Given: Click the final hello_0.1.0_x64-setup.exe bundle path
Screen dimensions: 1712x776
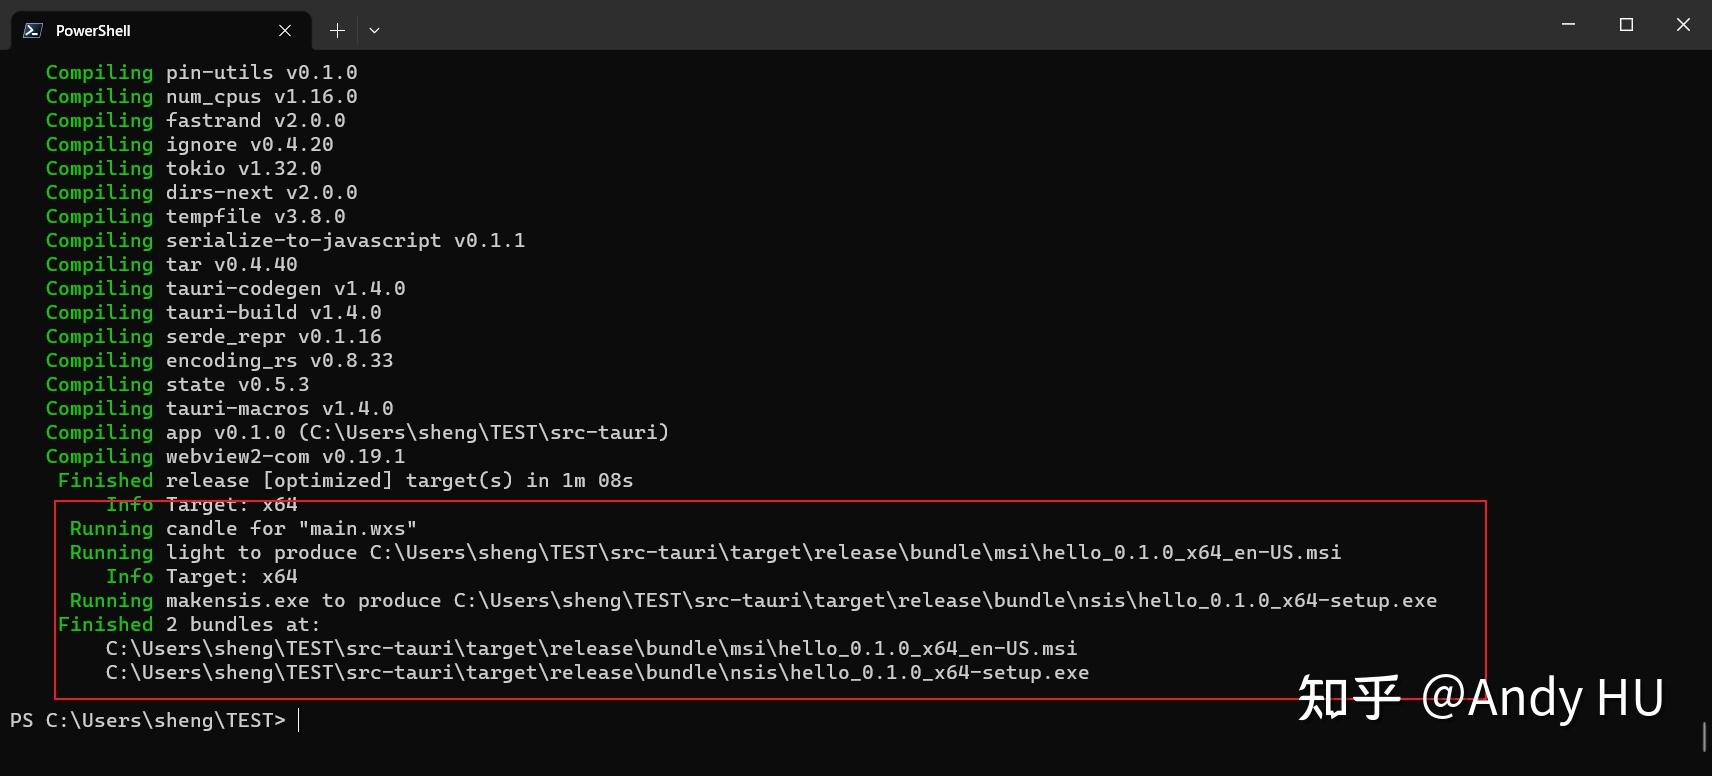Looking at the screenshot, I should point(596,673).
